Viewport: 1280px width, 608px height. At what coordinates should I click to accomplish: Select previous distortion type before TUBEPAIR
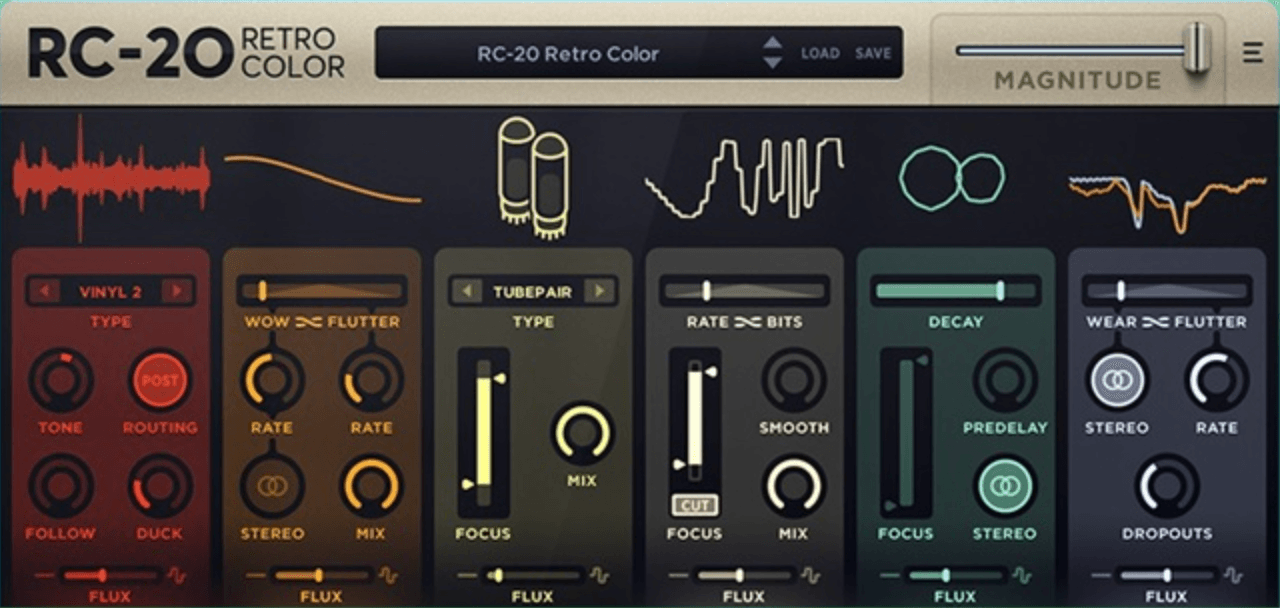click(x=466, y=292)
